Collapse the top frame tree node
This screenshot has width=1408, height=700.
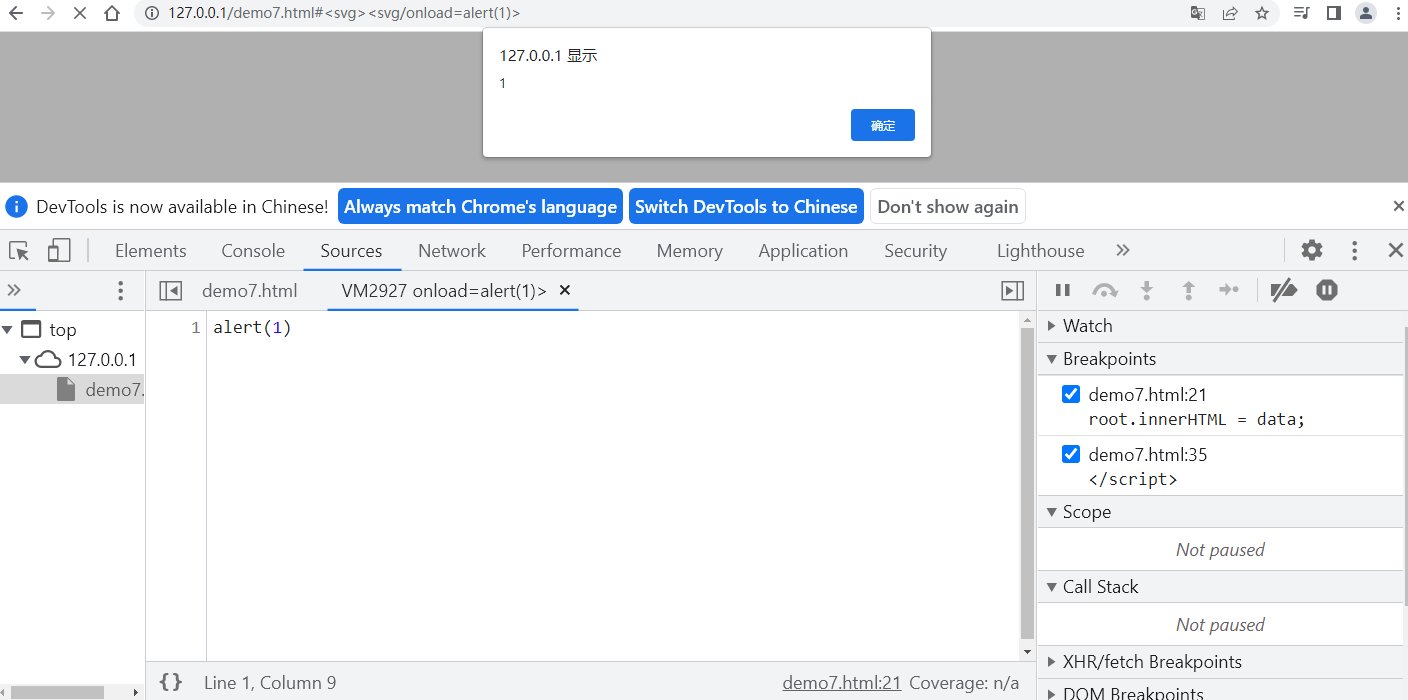[x=7, y=329]
